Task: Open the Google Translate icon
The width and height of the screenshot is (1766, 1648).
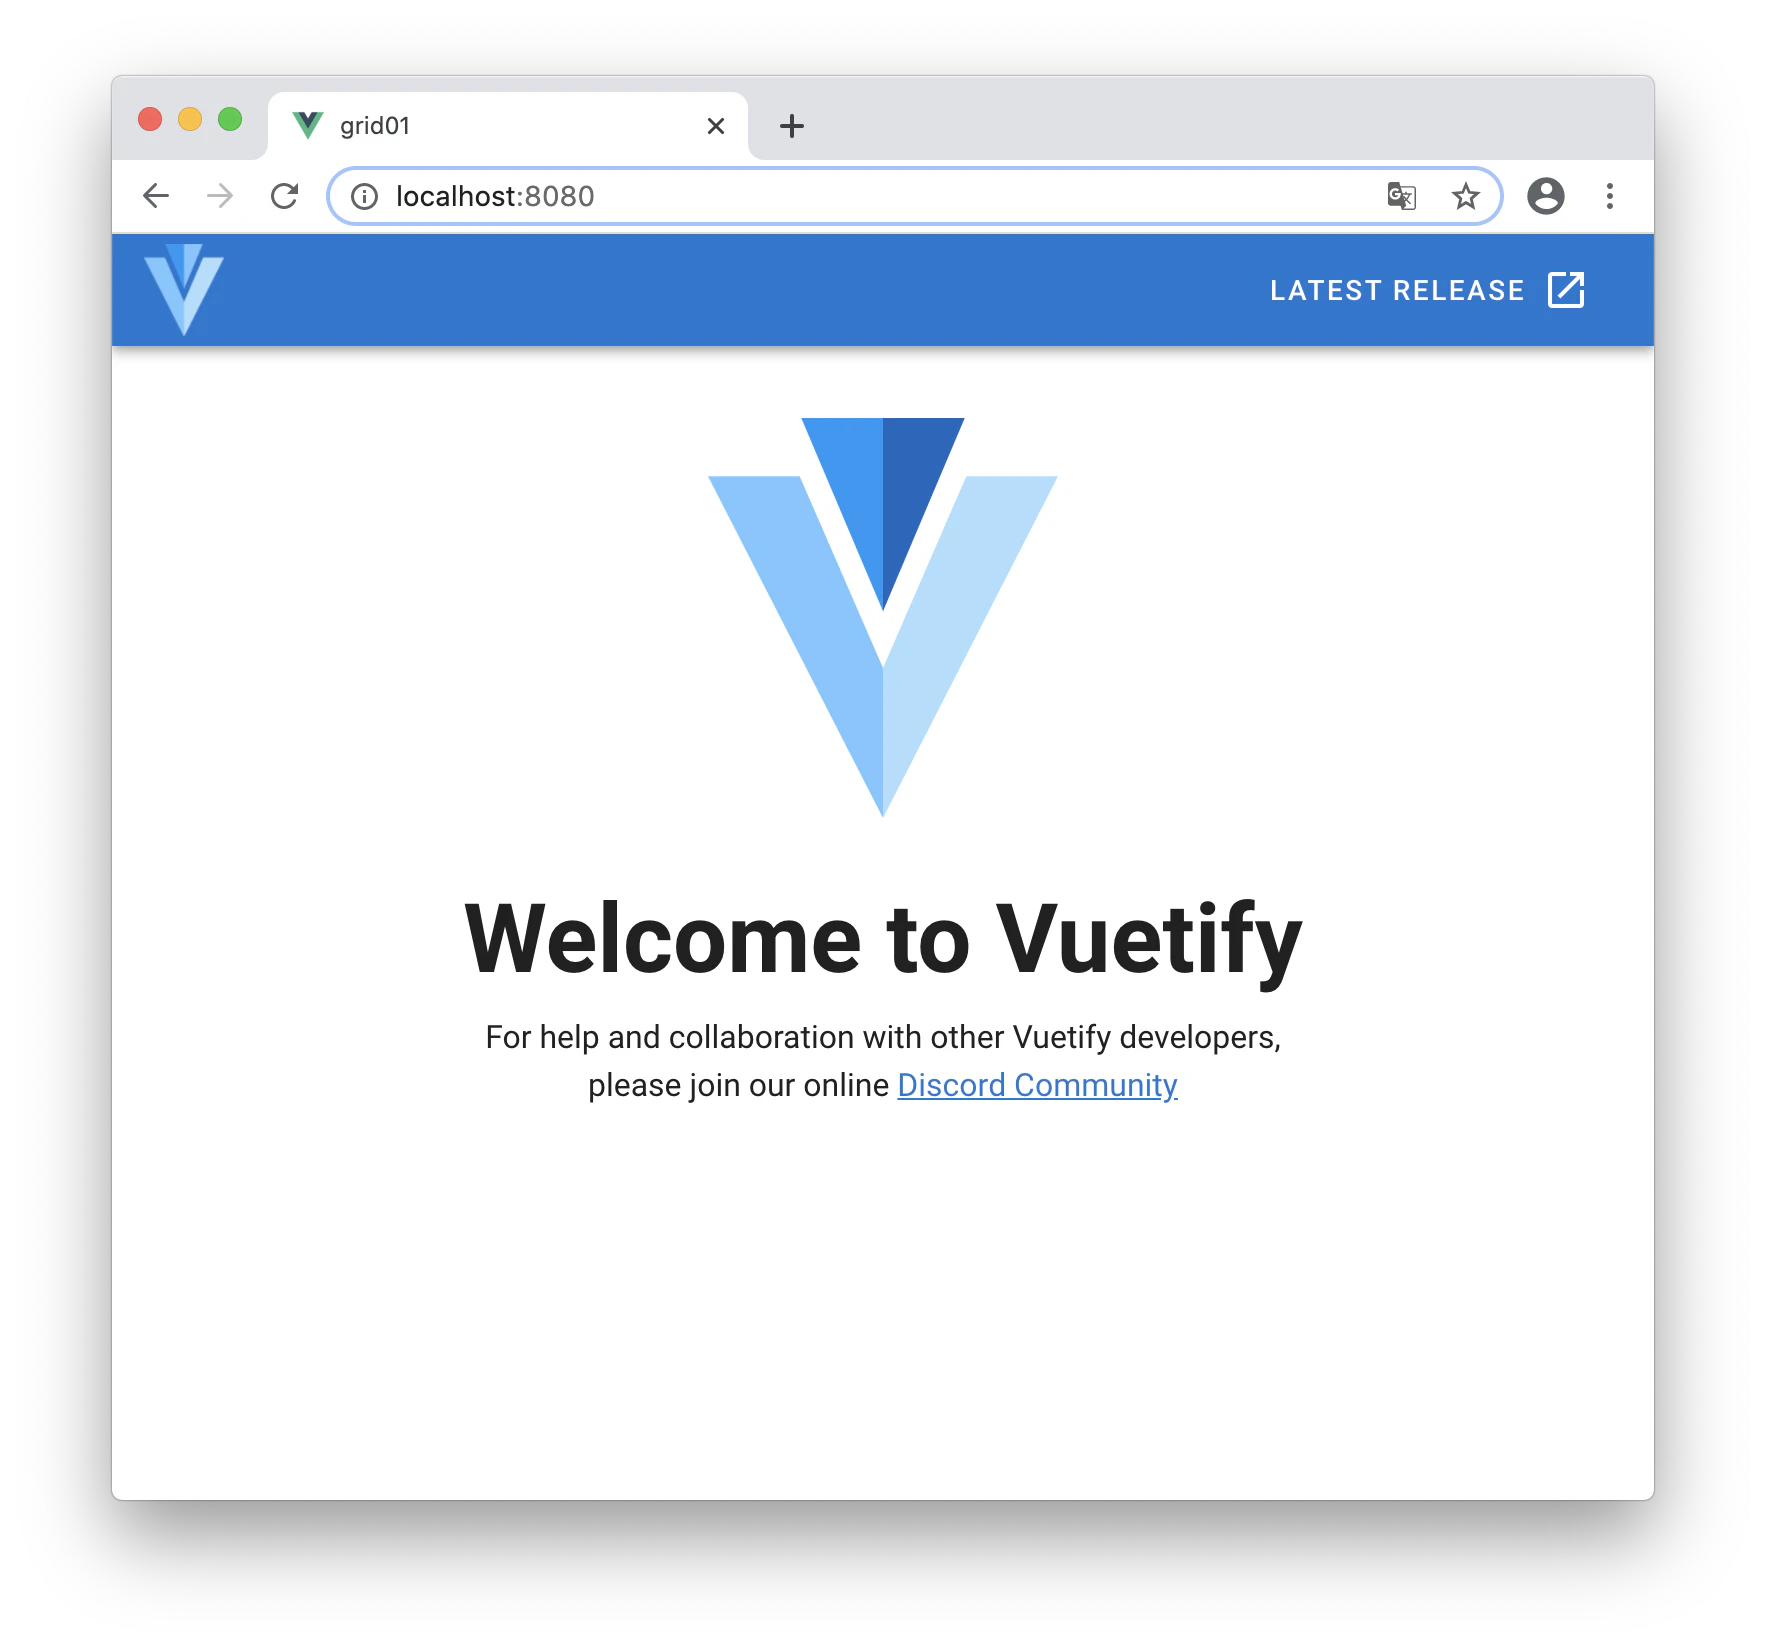Action: tap(1402, 196)
